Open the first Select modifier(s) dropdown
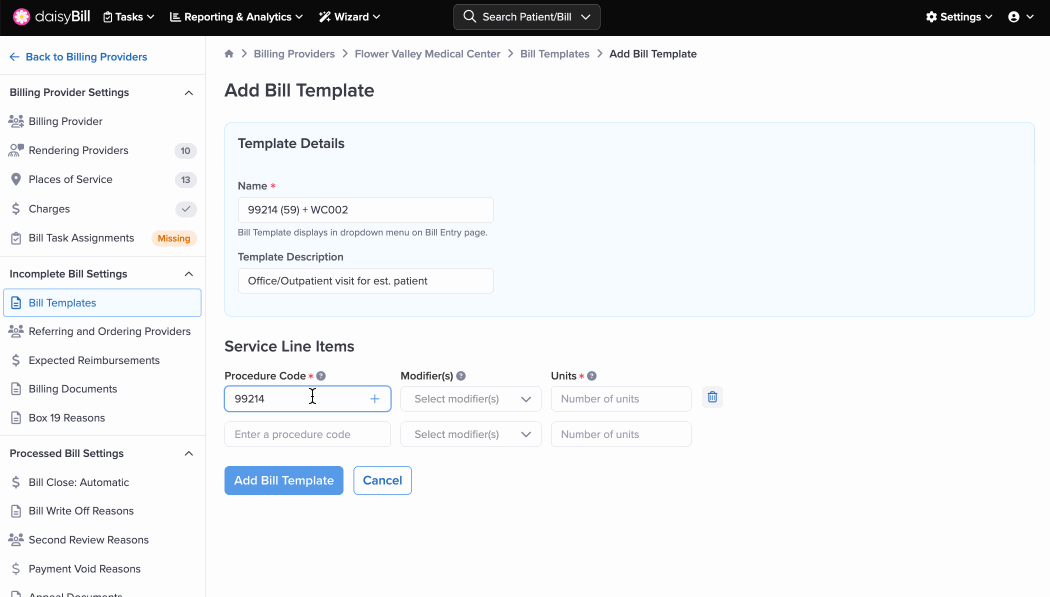 pyautogui.click(x=470, y=399)
